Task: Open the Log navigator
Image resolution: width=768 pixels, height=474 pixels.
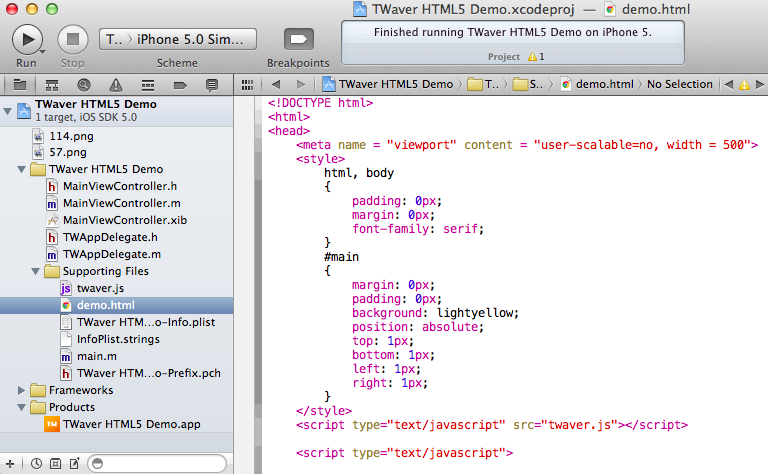Action: pos(212,85)
